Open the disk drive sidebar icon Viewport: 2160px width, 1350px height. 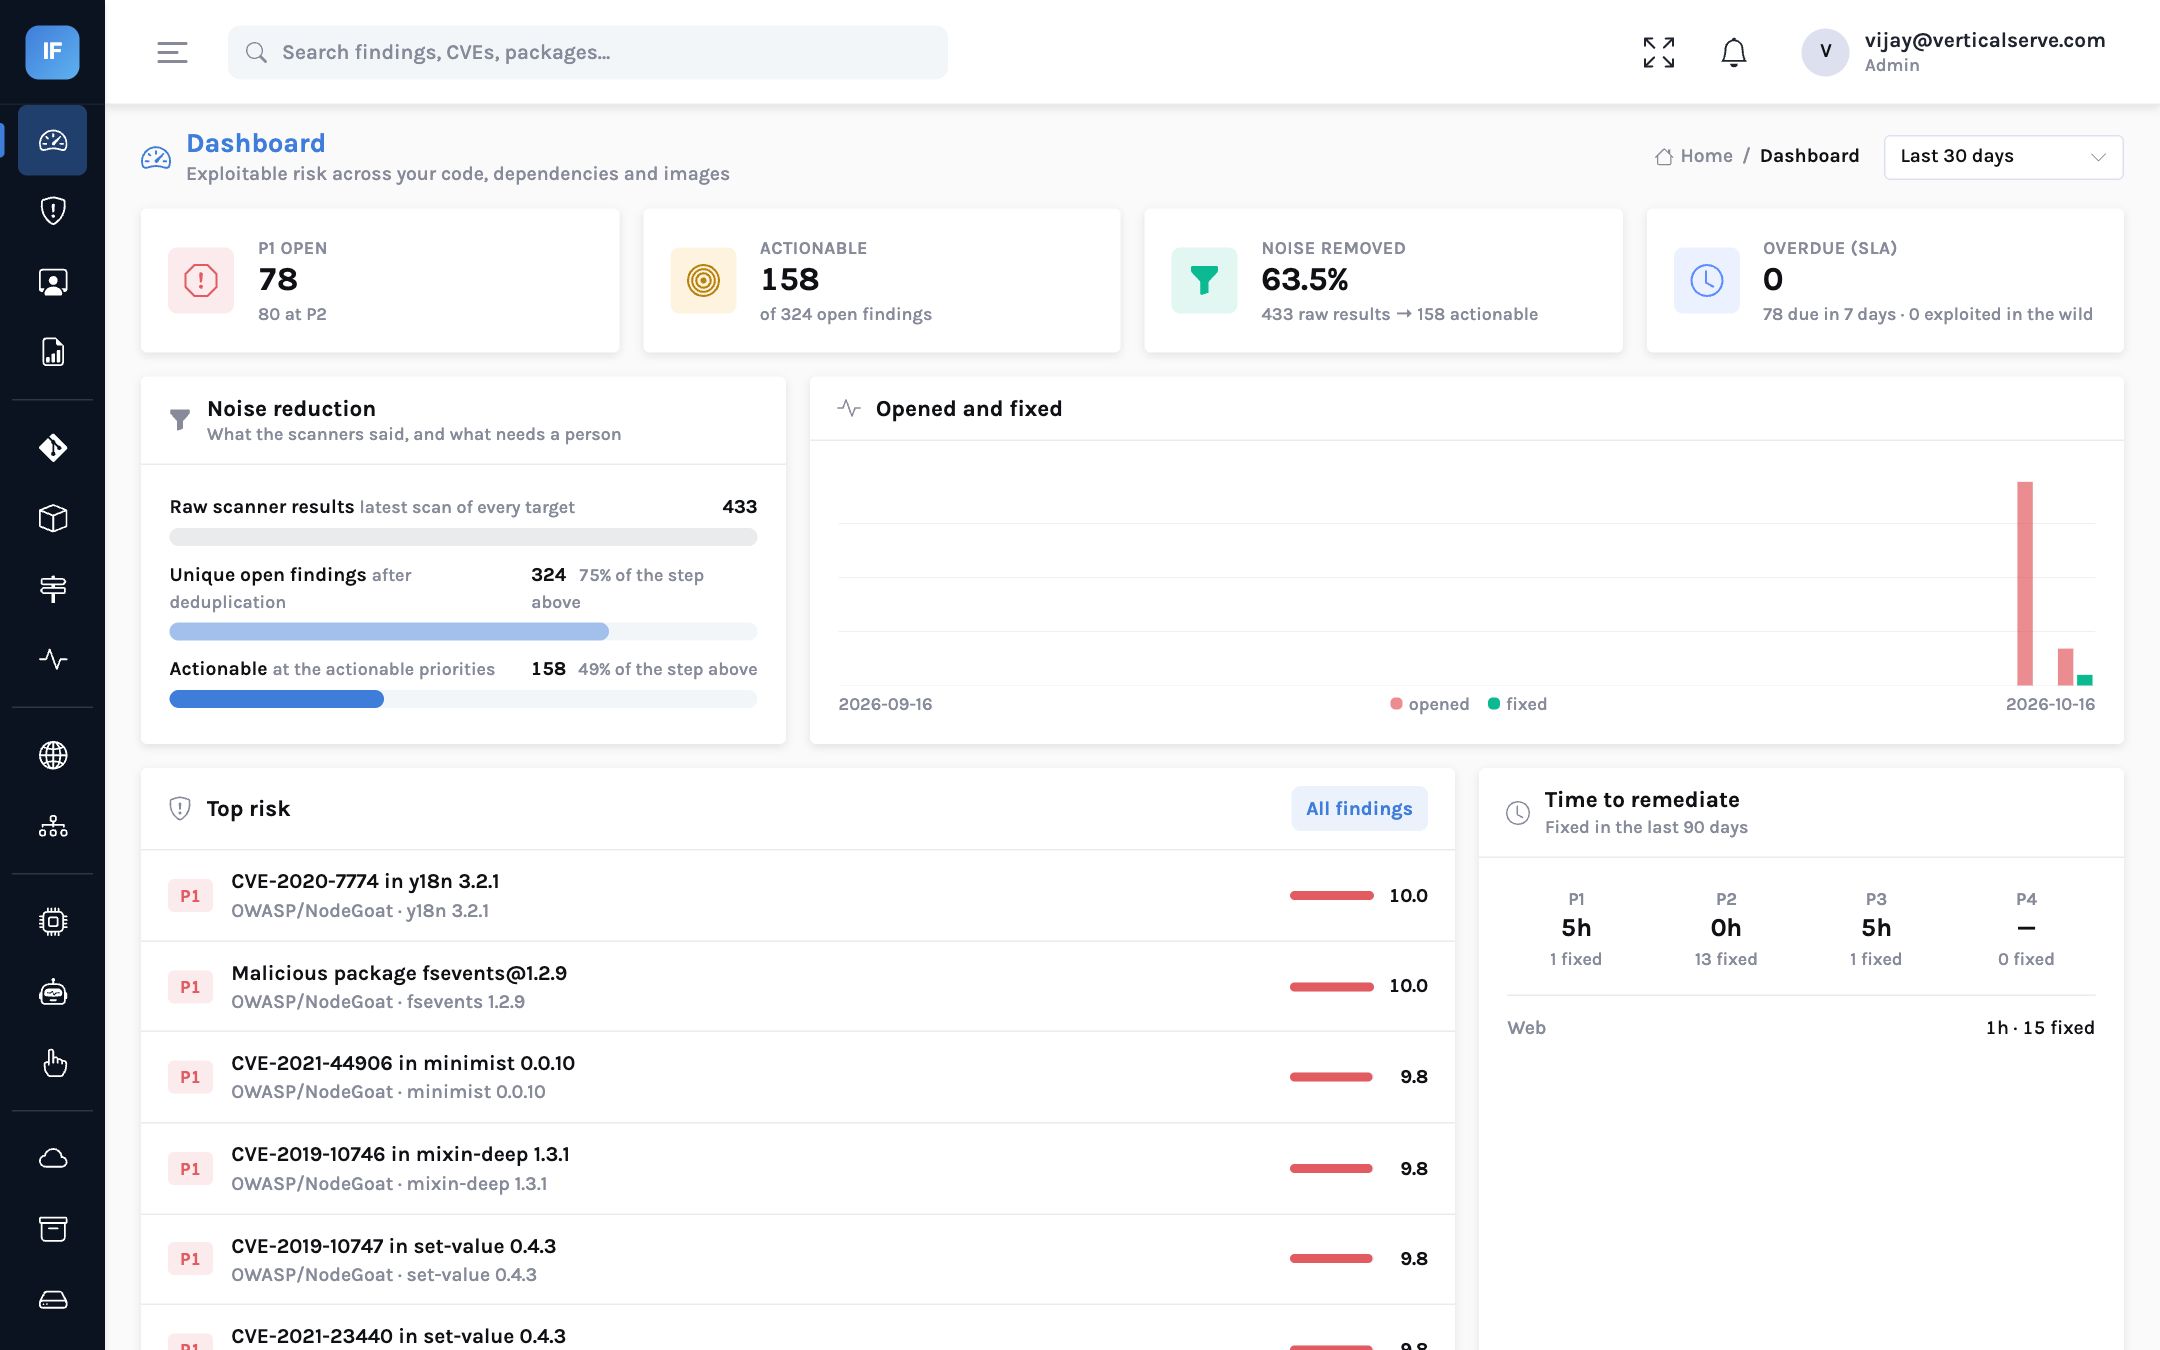(53, 1300)
